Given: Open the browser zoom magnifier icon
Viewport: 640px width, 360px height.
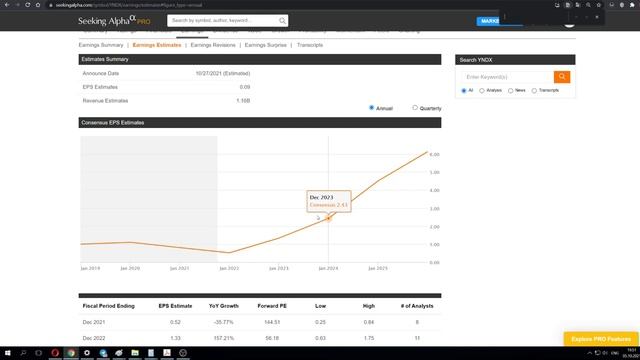Looking at the screenshot, I should [588, 5].
